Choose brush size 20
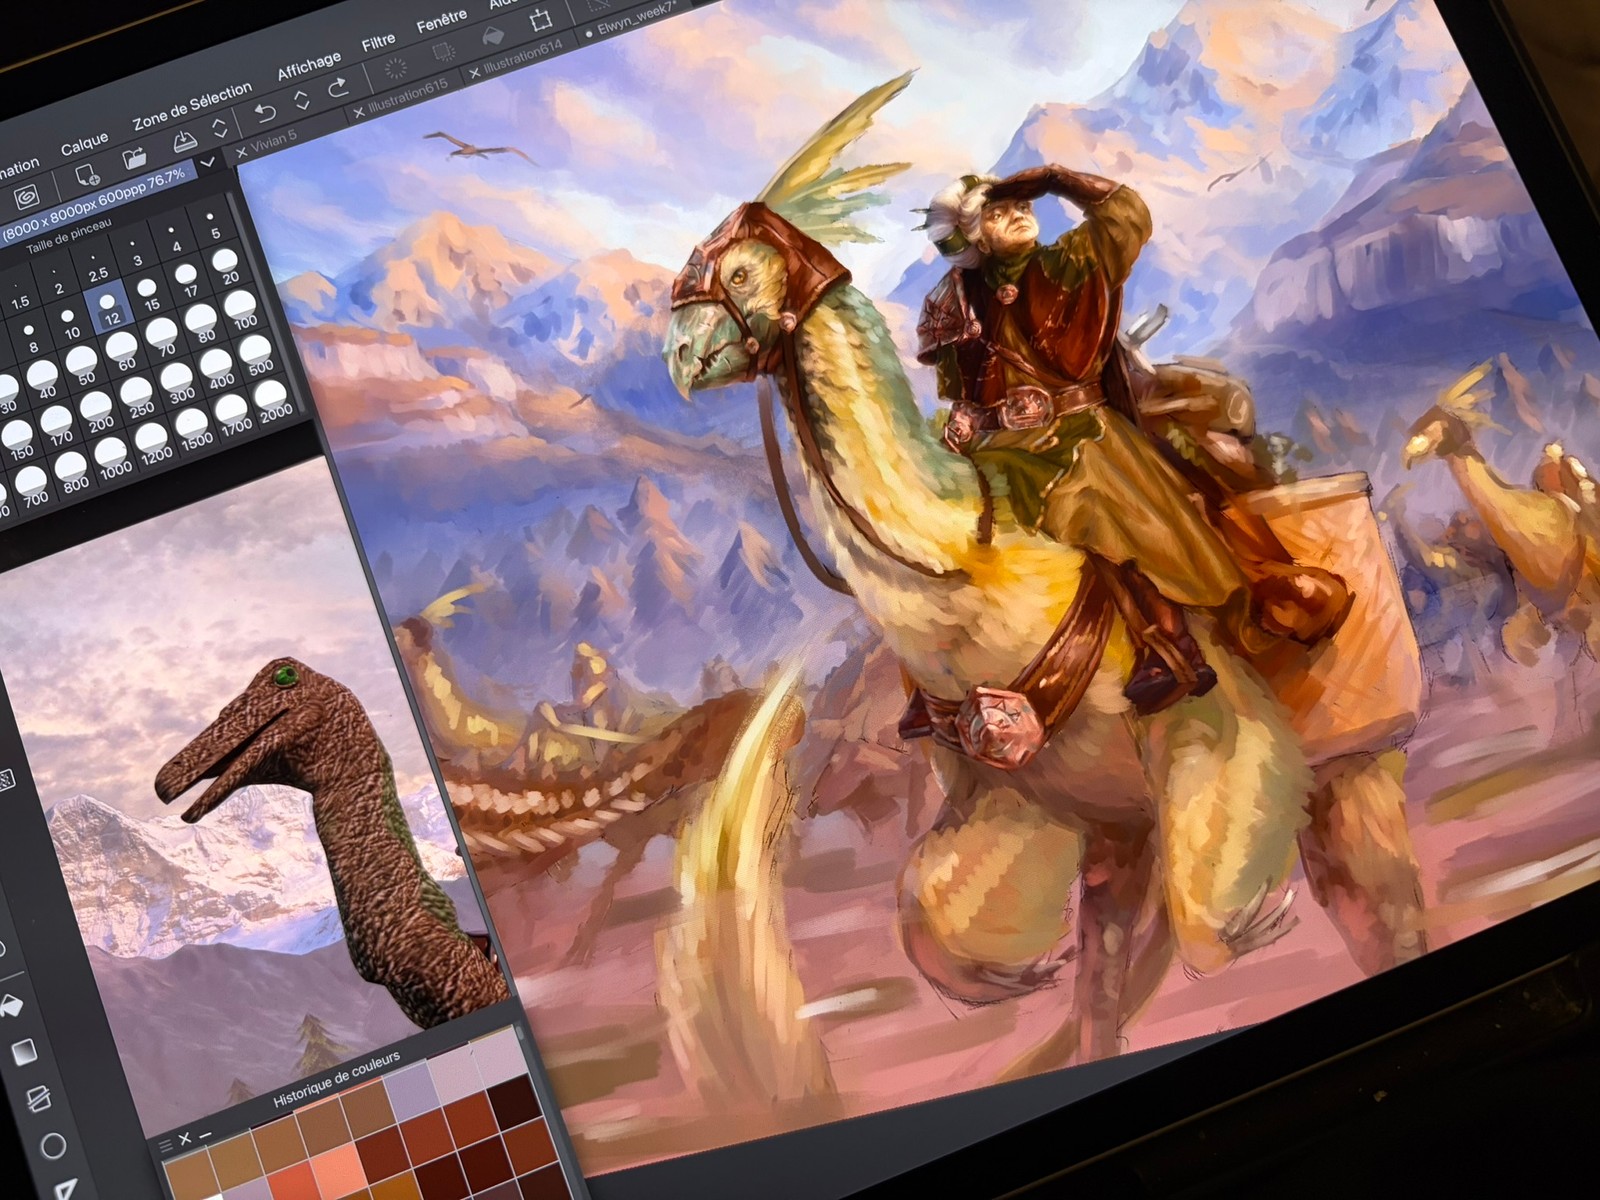 (227, 267)
